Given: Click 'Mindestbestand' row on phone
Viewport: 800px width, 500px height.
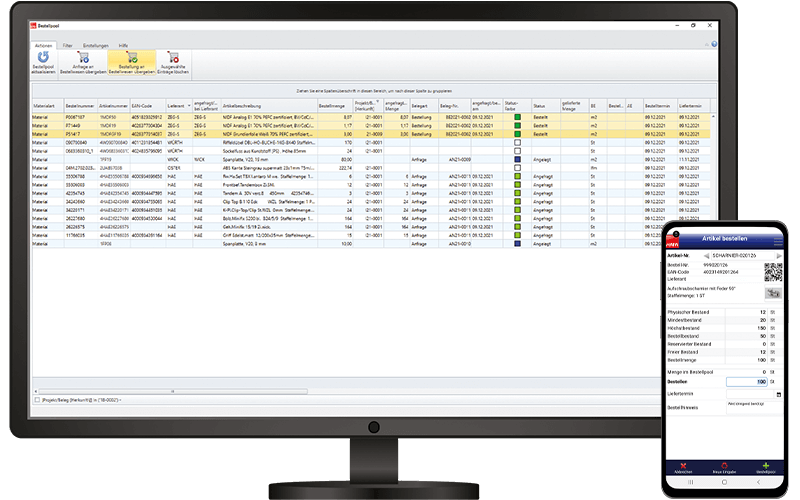Looking at the screenshot, I should [722, 320].
